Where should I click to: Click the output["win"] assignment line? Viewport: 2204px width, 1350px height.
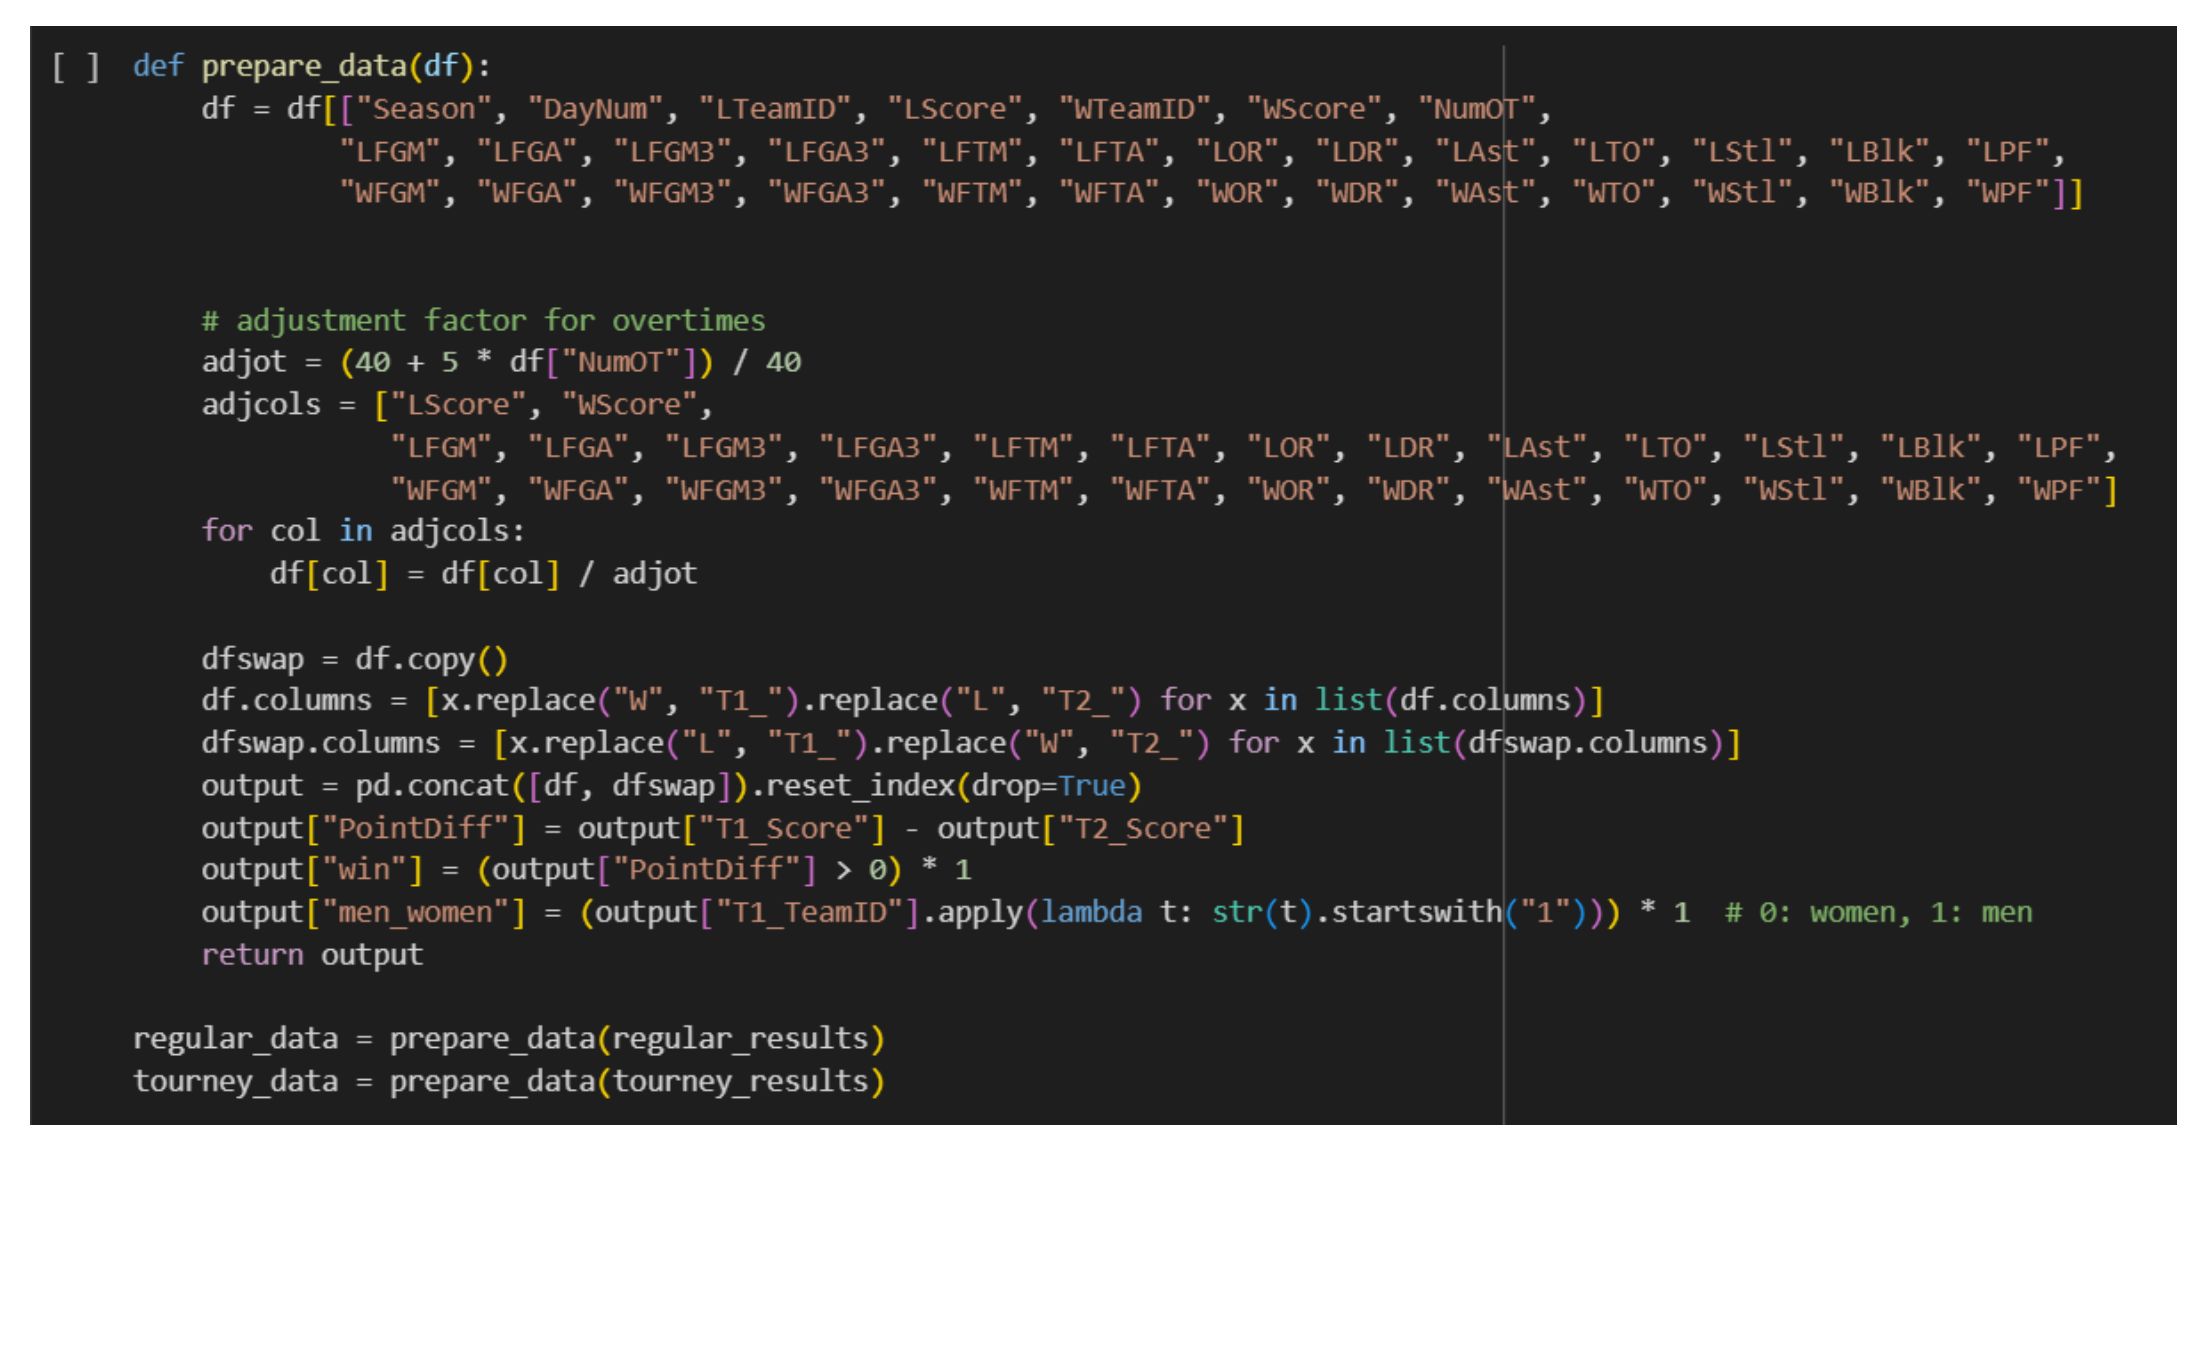[586, 870]
